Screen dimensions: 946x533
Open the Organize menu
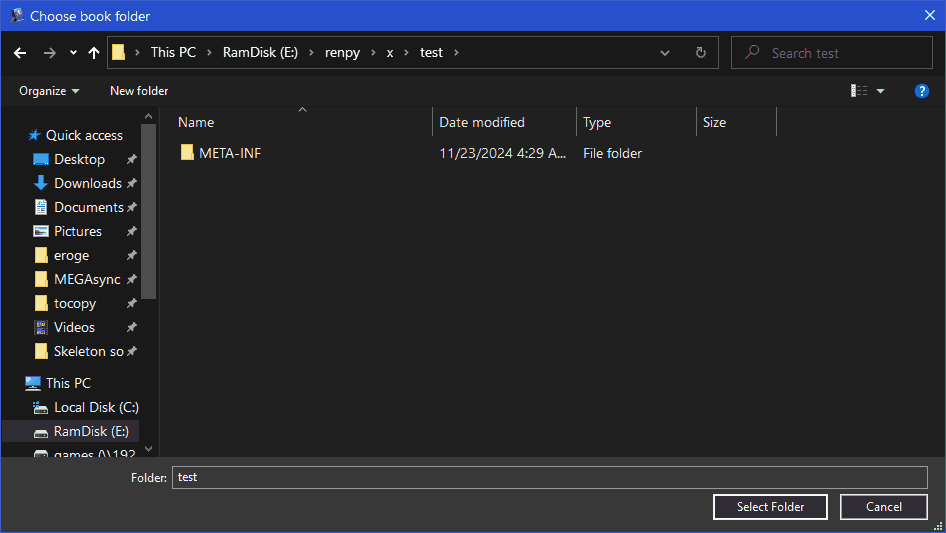tap(49, 91)
